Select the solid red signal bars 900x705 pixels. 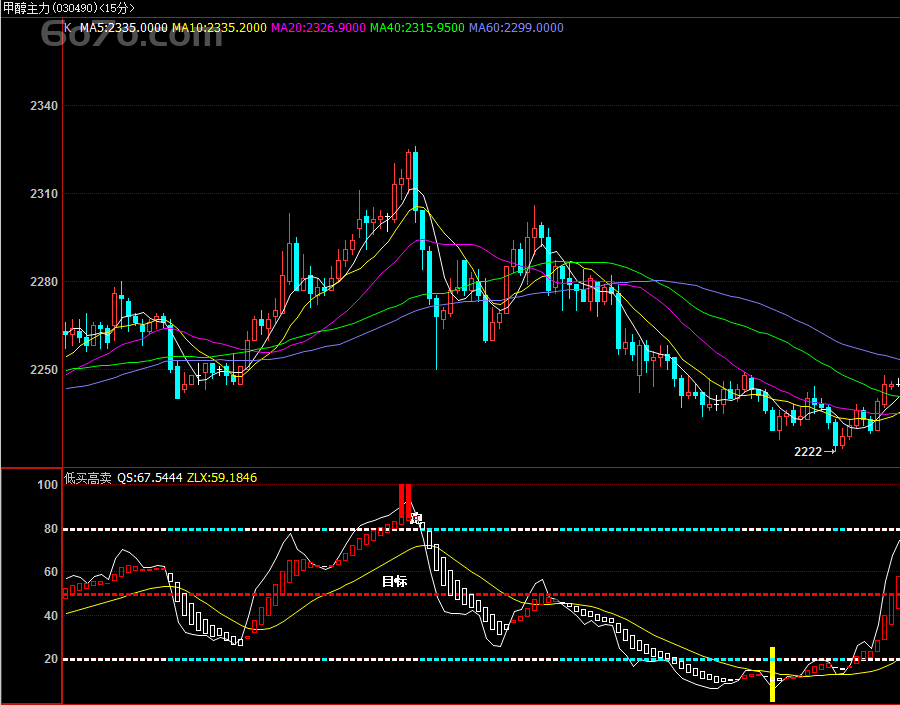(x=405, y=500)
